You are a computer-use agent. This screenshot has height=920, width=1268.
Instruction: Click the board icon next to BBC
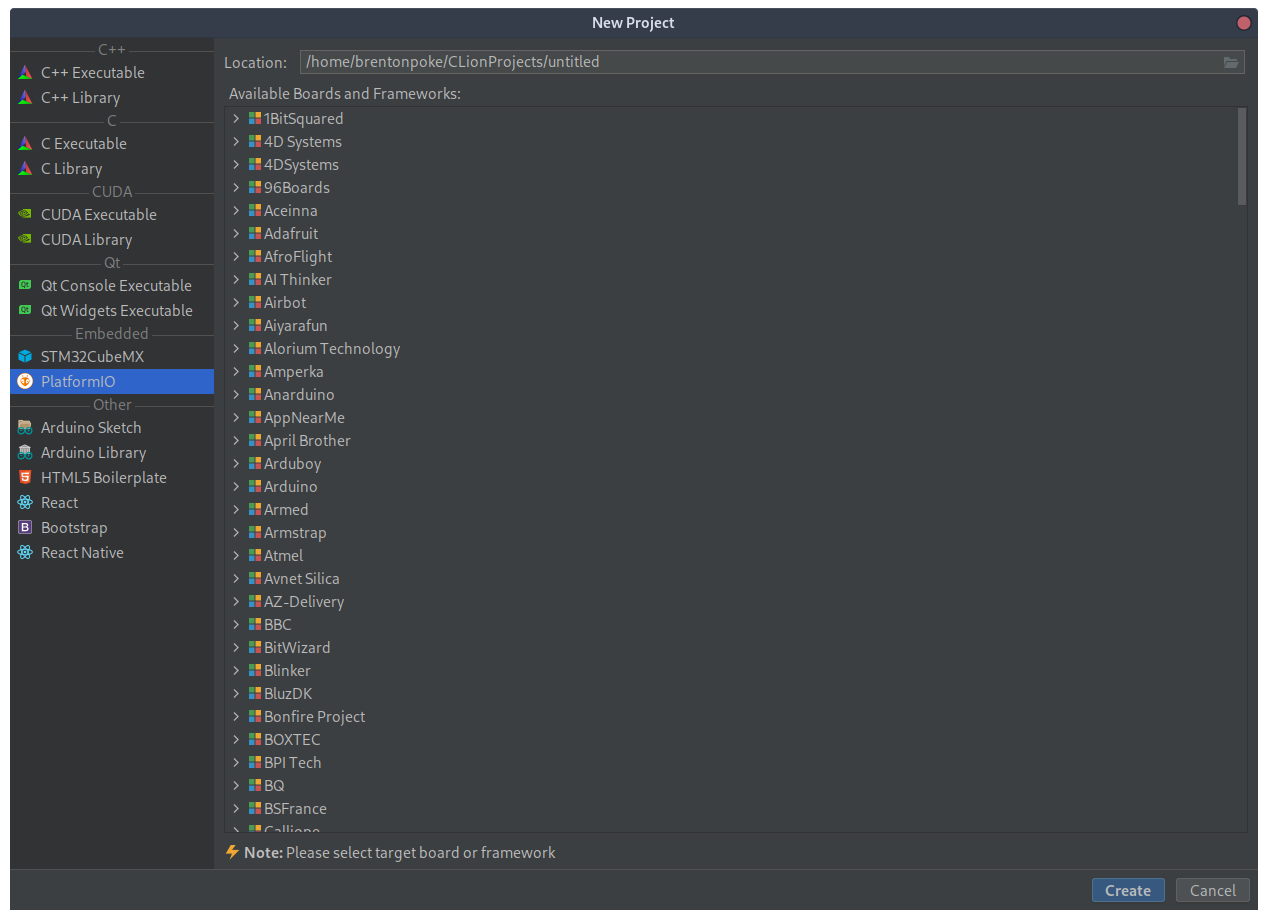[255, 625]
